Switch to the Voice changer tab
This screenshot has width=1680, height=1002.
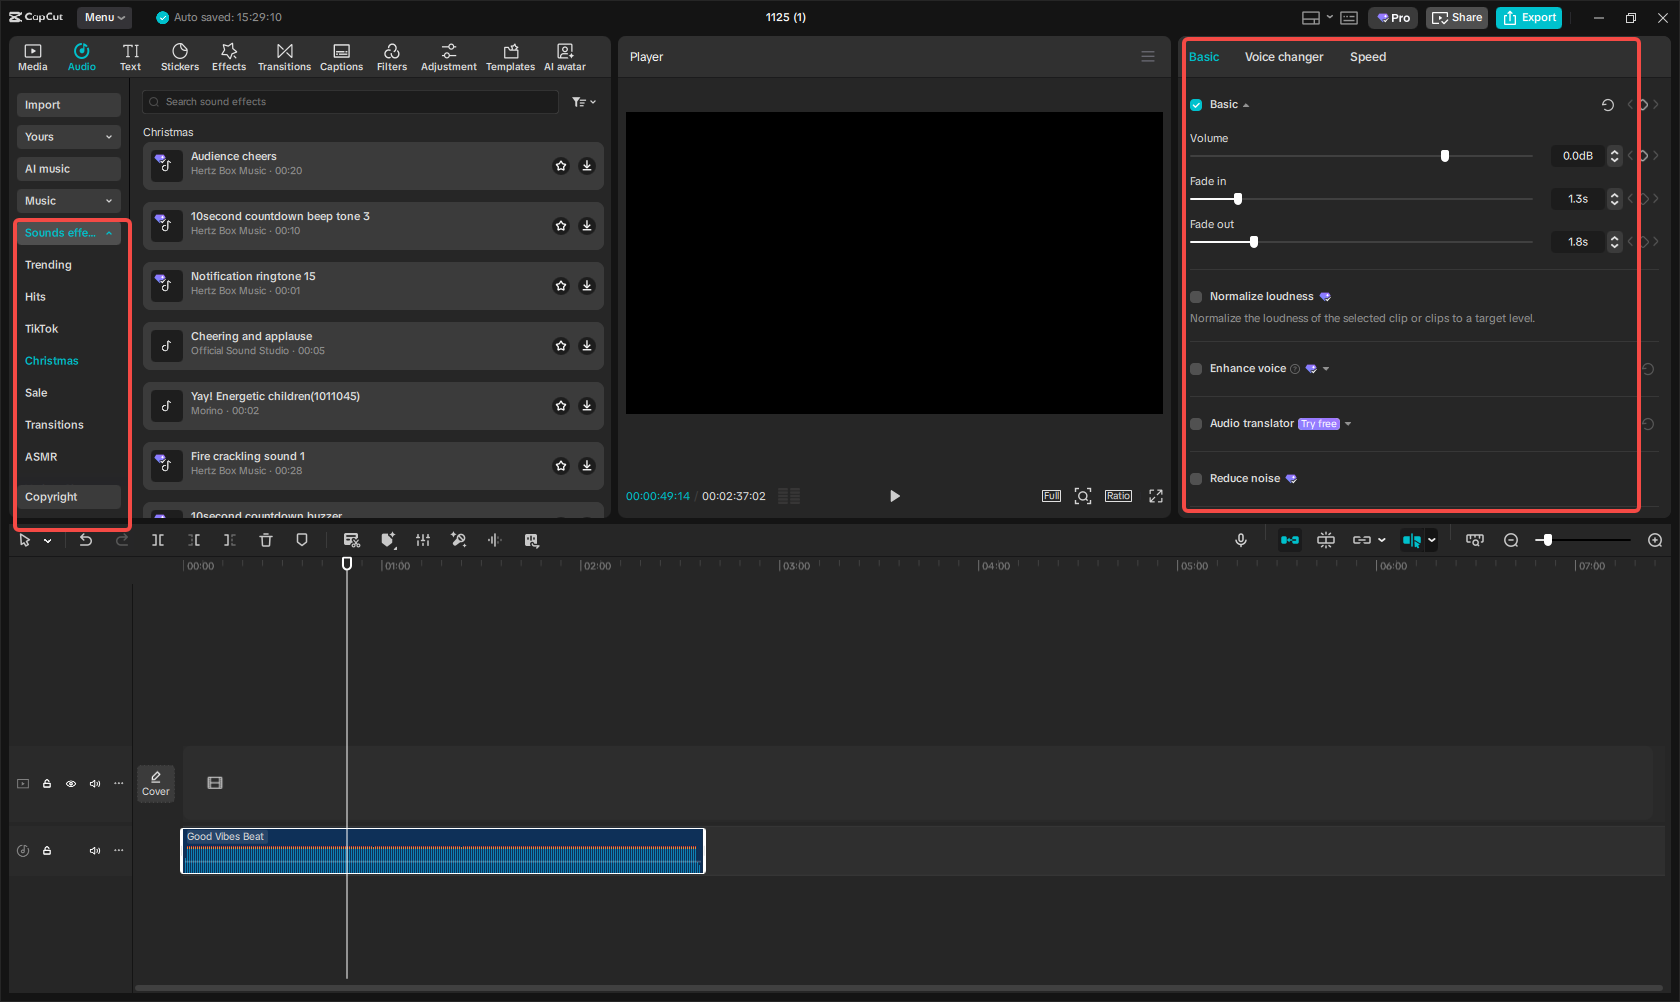pos(1284,57)
